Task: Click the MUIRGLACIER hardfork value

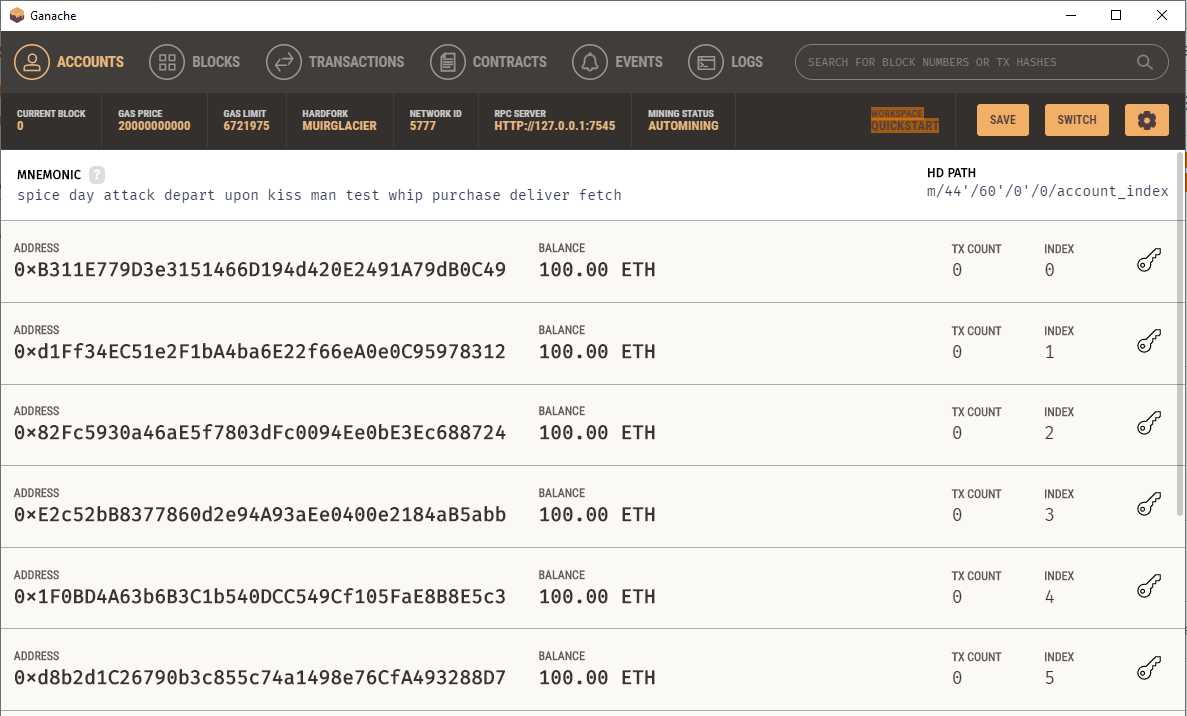Action: click(339, 126)
